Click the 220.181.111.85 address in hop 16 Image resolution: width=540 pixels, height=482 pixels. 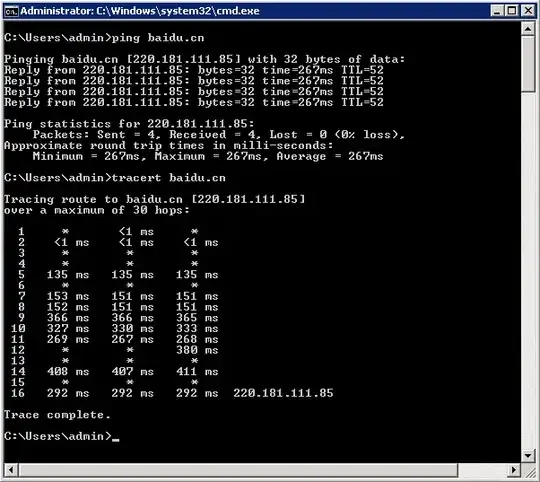click(x=283, y=393)
